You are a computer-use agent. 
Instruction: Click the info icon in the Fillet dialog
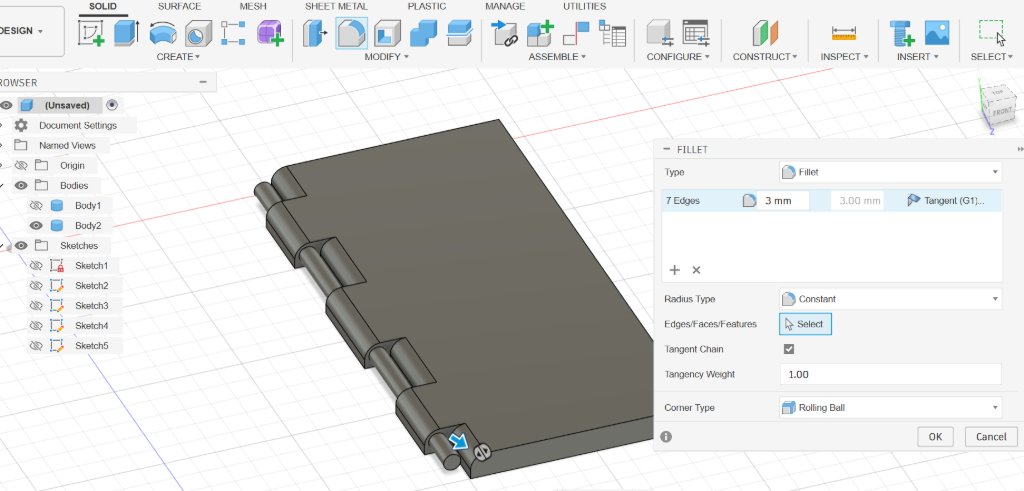click(x=666, y=437)
